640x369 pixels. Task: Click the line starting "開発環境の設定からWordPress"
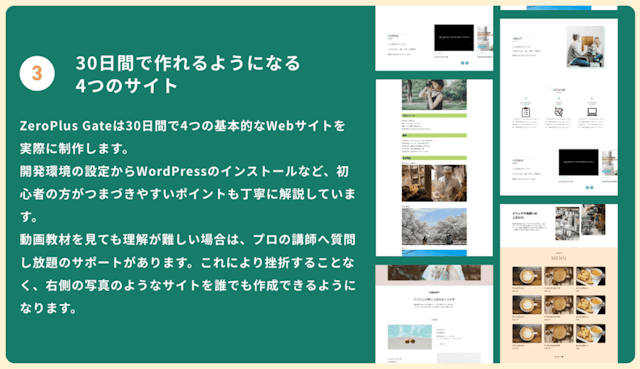184,171
